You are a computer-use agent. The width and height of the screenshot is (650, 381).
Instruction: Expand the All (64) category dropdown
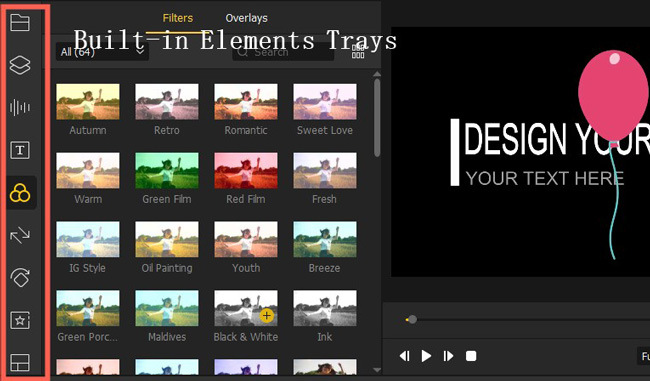coord(102,52)
